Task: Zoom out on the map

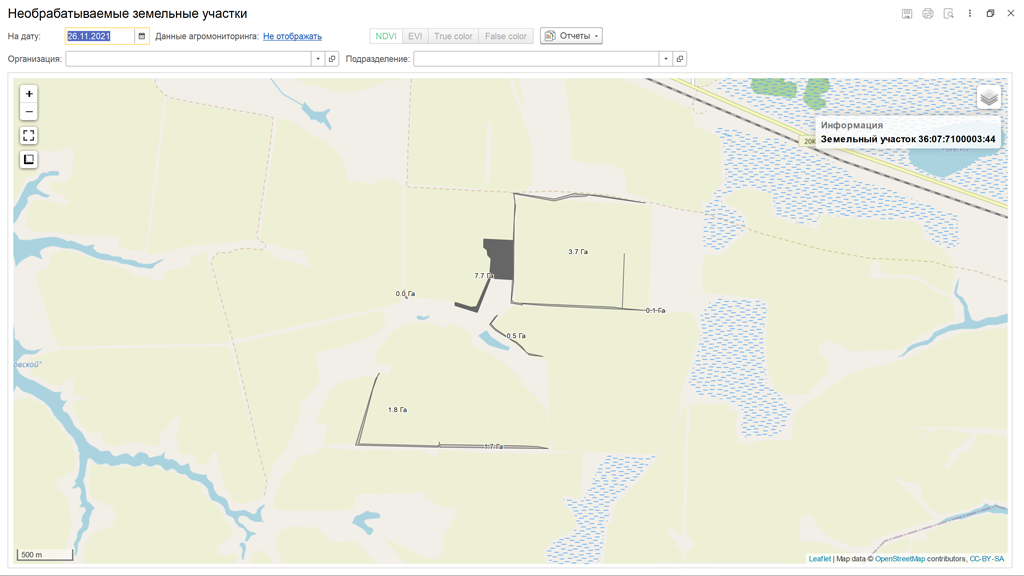Action: tap(29, 112)
